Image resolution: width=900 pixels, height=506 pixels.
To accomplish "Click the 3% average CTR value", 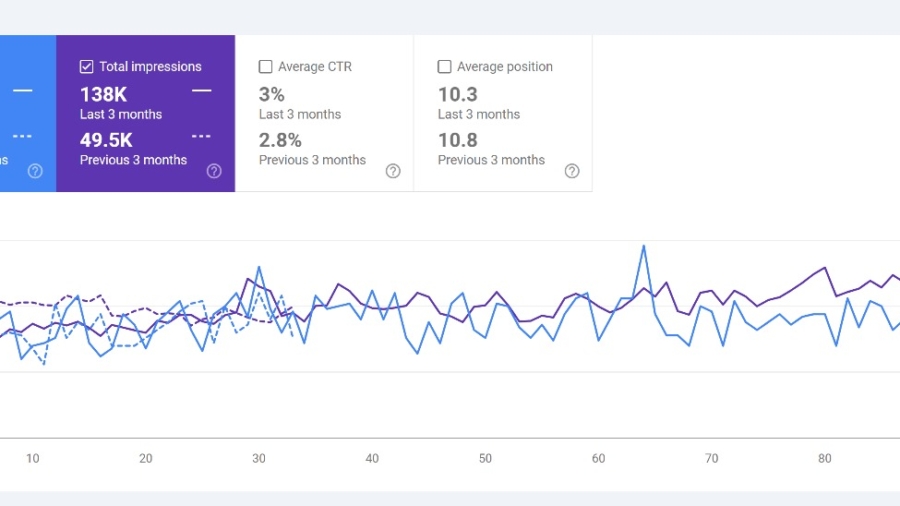I will (x=272, y=95).
